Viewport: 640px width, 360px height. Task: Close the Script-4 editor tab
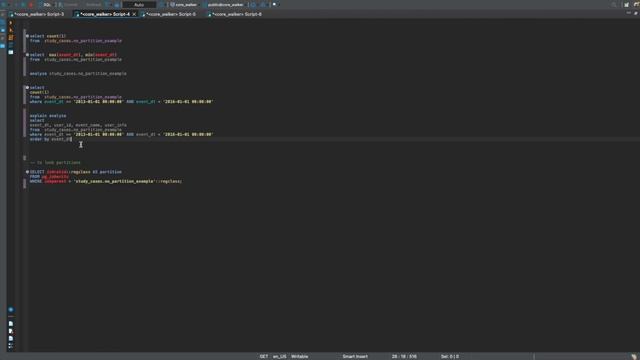pos(134,14)
